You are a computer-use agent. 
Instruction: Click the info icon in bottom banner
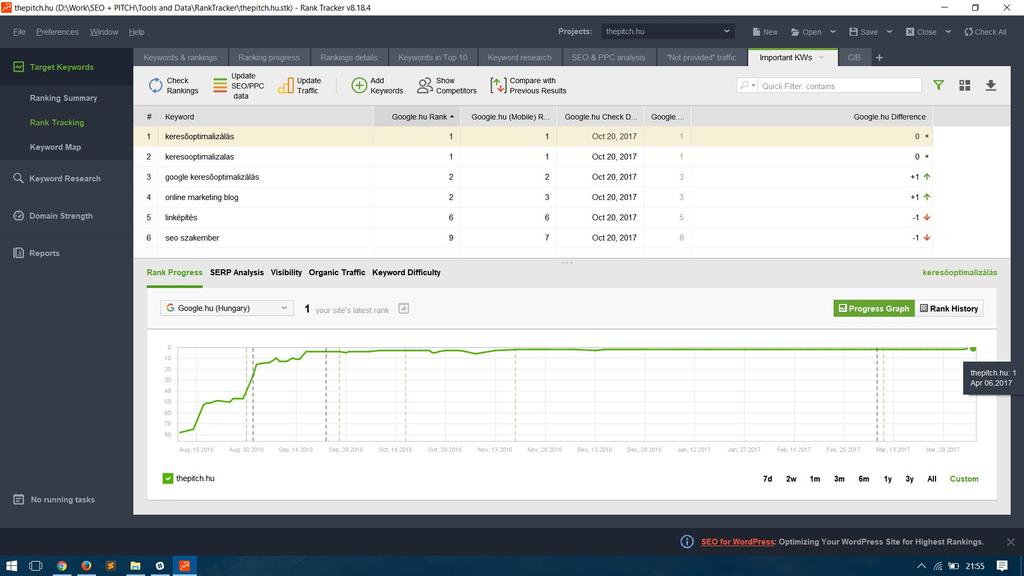687,541
